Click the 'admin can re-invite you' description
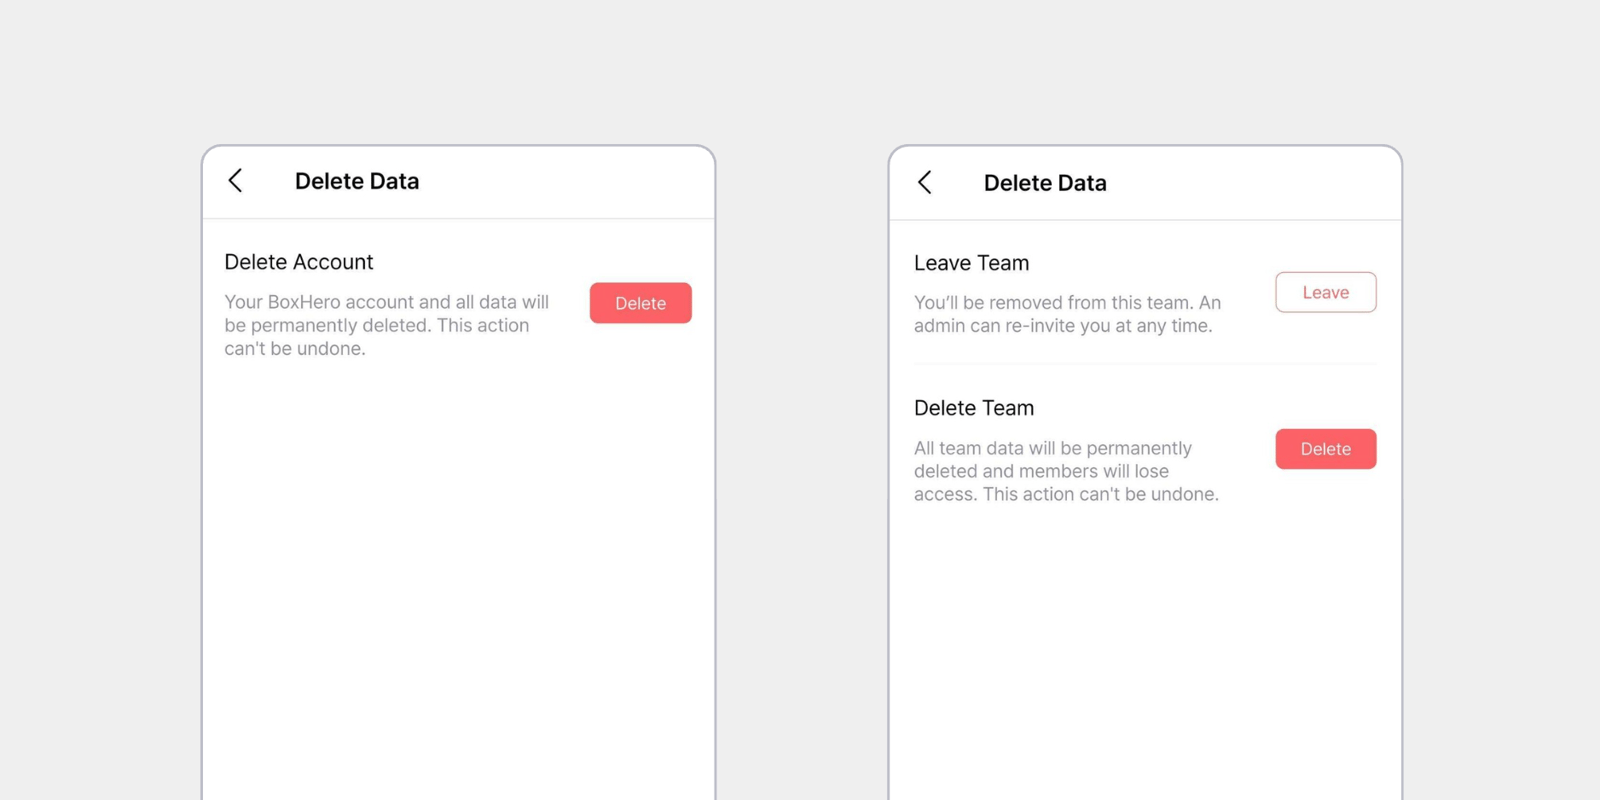Image resolution: width=1600 pixels, height=800 pixels. tap(1067, 314)
